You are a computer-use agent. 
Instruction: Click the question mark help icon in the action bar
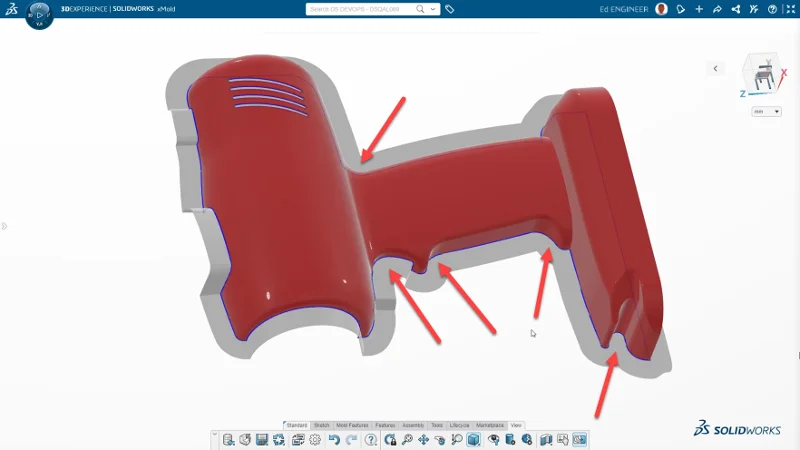(x=371, y=440)
